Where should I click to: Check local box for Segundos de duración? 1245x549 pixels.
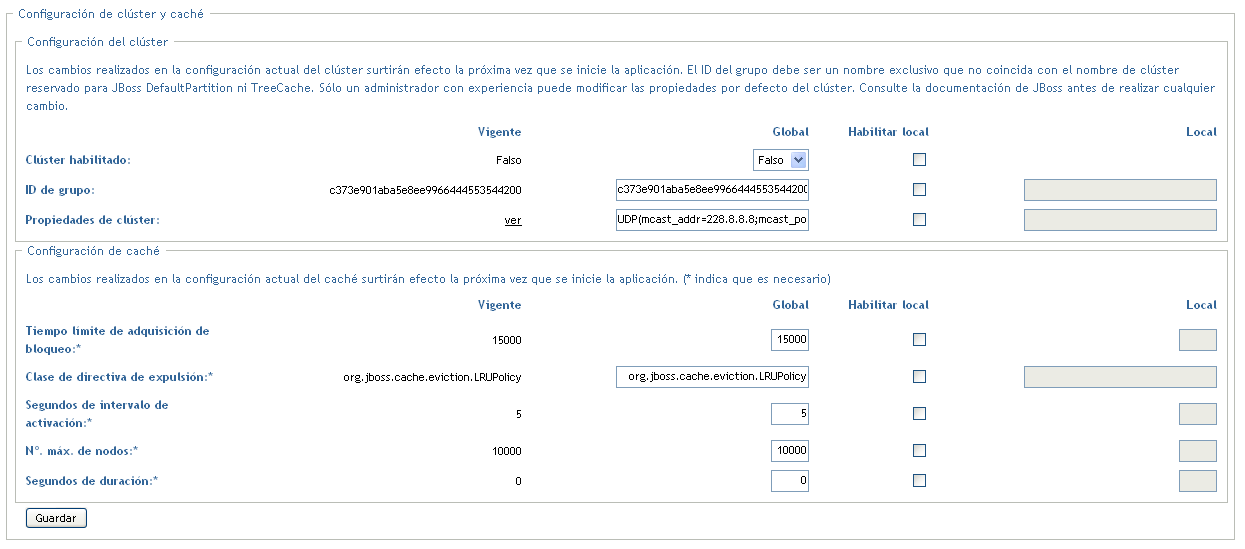point(920,480)
